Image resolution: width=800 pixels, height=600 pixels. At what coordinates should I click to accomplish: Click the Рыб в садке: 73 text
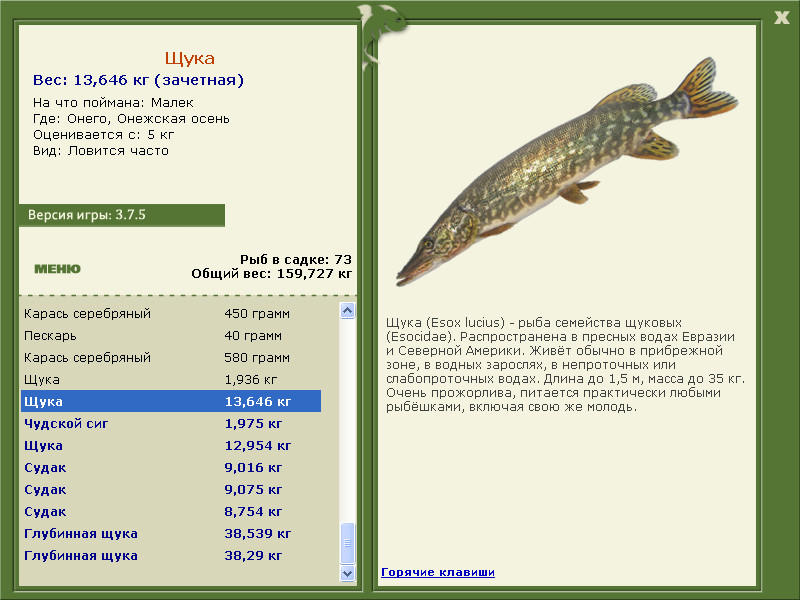coord(296,259)
